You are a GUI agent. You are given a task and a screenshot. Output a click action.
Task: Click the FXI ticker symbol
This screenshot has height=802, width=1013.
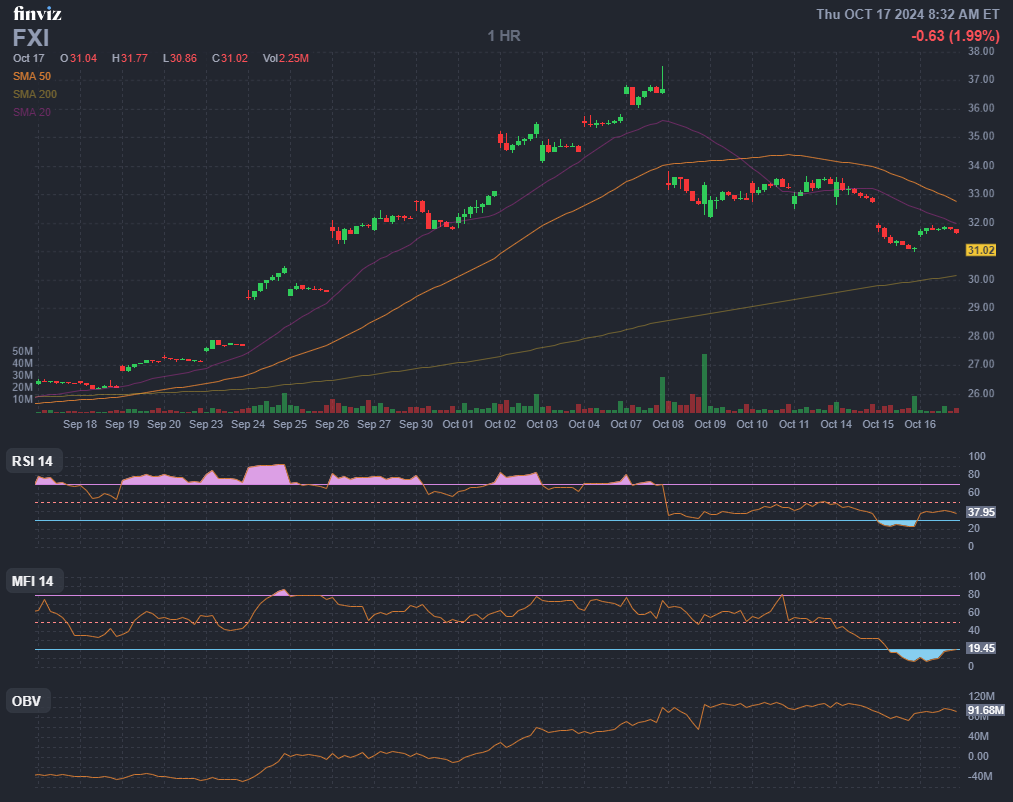pos(30,38)
